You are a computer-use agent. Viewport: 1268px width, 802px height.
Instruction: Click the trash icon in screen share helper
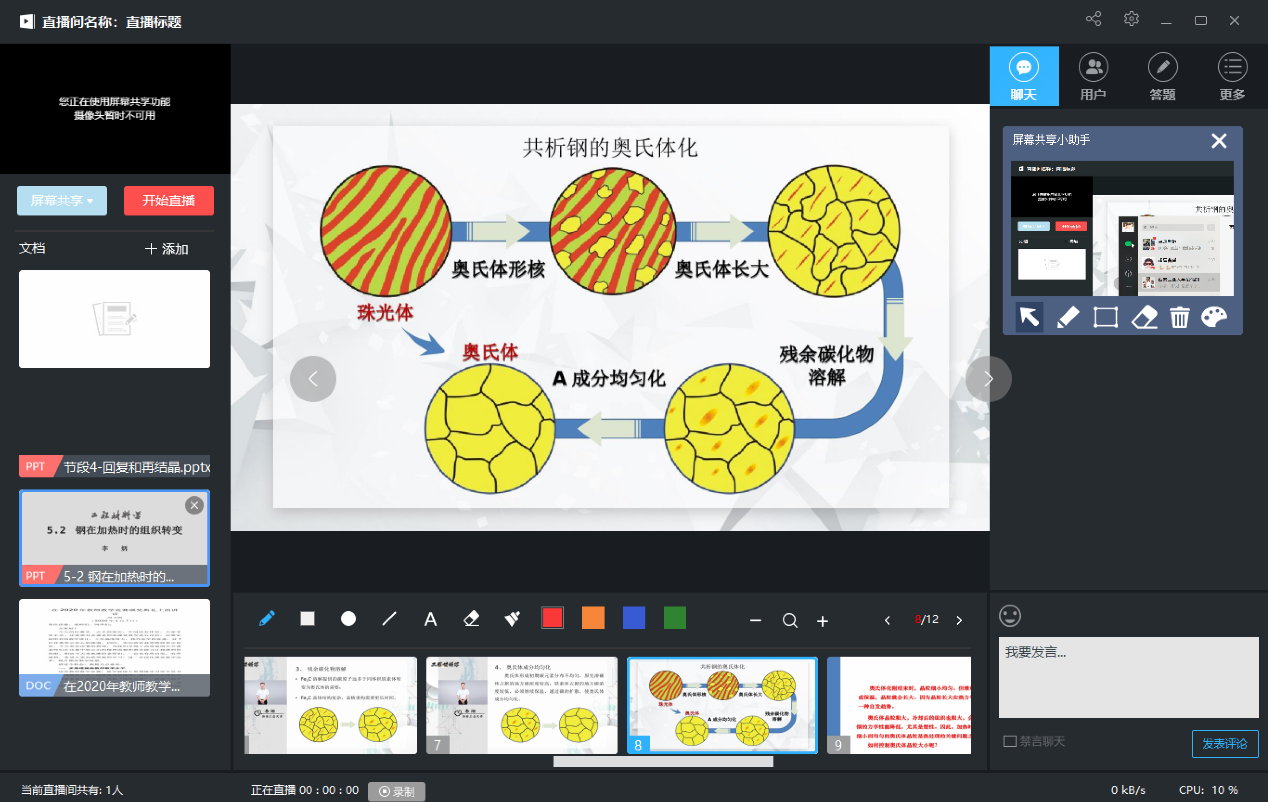1180,317
